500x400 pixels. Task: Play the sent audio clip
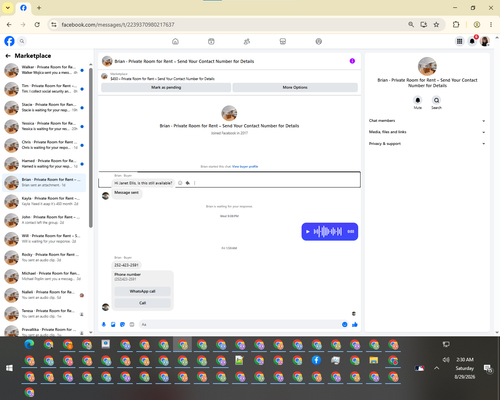(308, 232)
